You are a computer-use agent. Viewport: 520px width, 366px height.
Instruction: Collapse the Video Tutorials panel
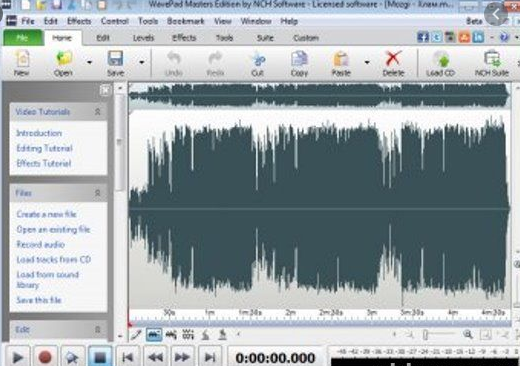(97, 111)
